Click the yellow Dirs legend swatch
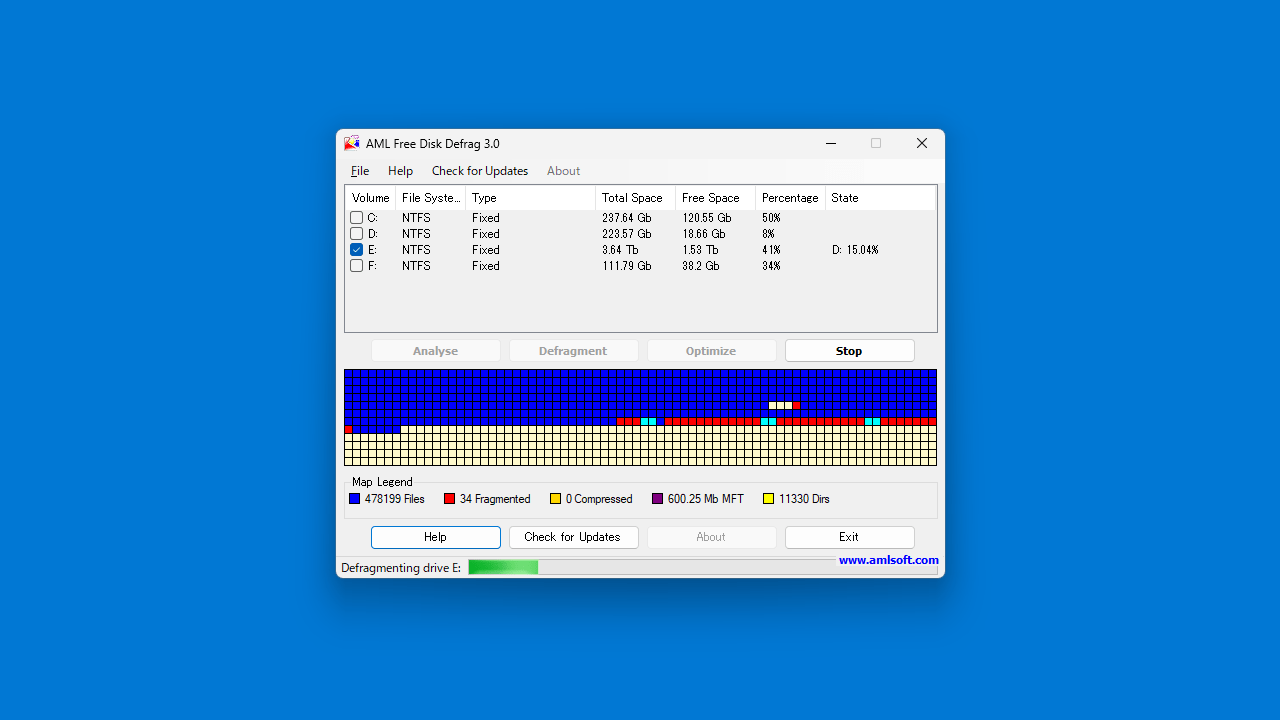 pyautogui.click(x=768, y=499)
